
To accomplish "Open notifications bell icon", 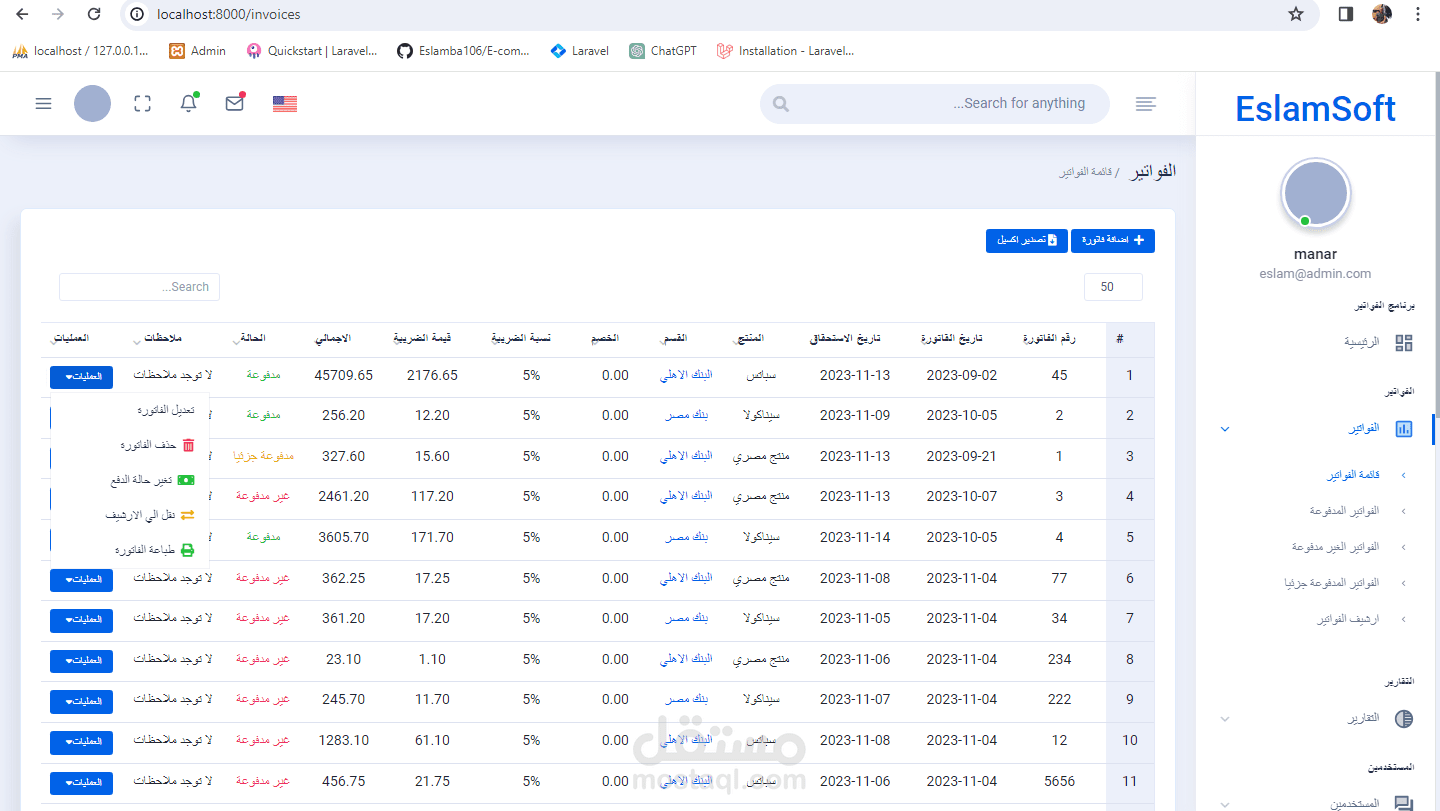I will 188,103.
